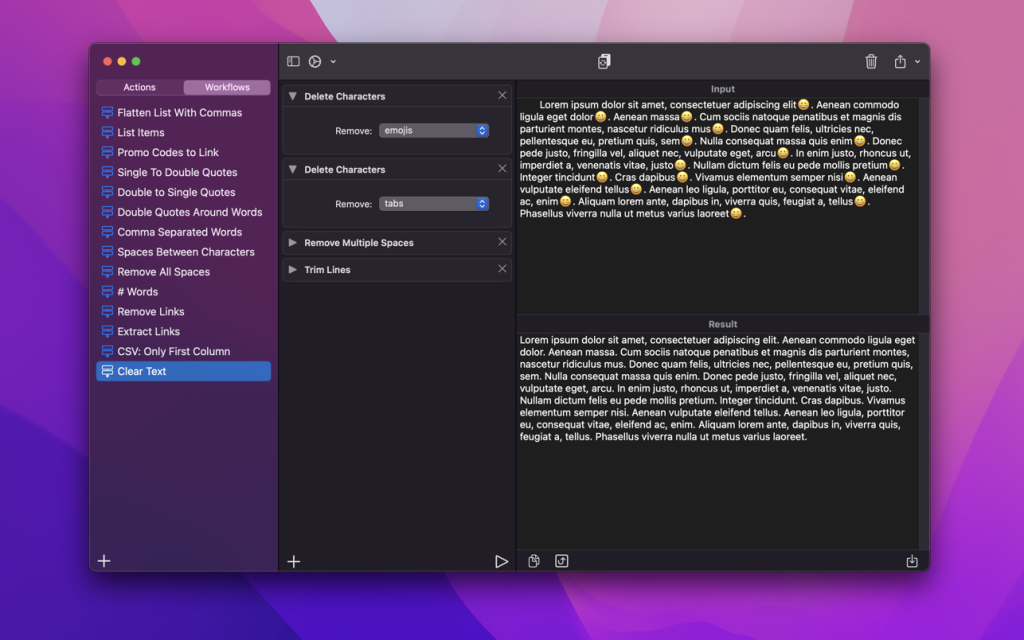
Task: Click the Share icon in the toolbar
Action: coord(899,61)
